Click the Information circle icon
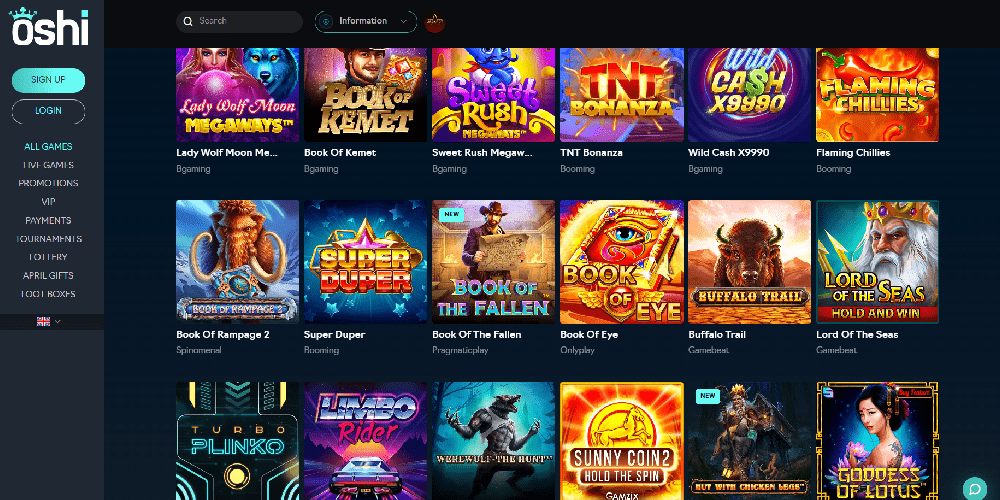 327,22
